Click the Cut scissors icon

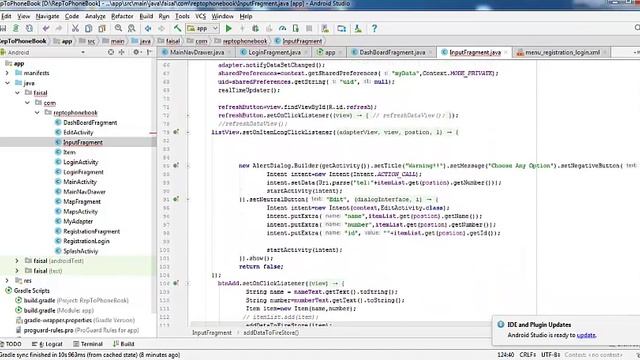tap(75, 28)
